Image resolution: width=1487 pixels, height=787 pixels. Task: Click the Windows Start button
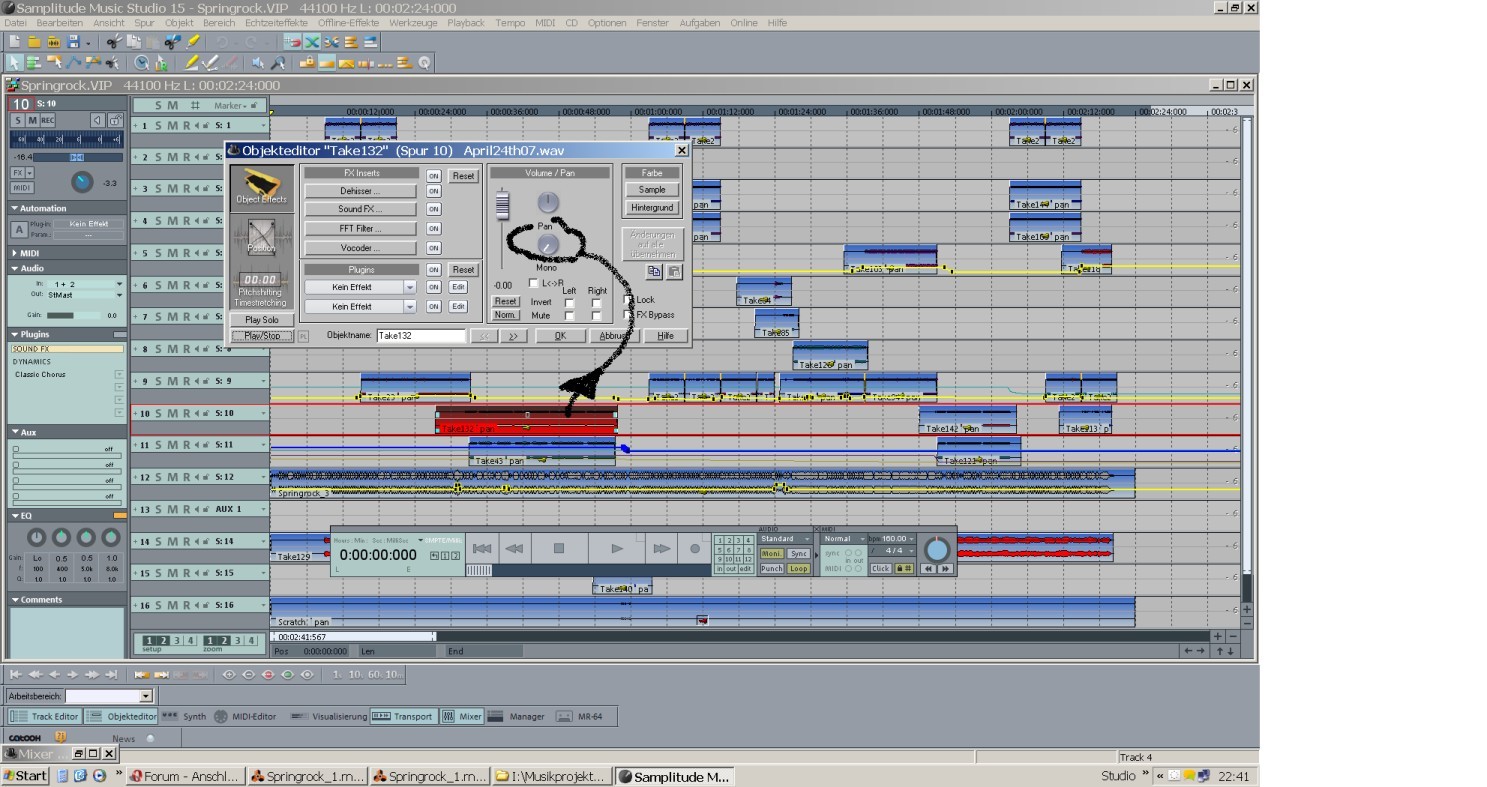click(25, 776)
